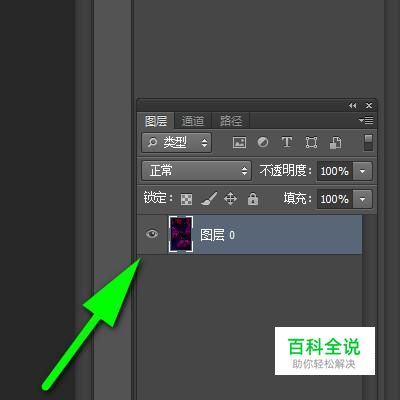Click the 不透明度 label

(x=286, y=171)
